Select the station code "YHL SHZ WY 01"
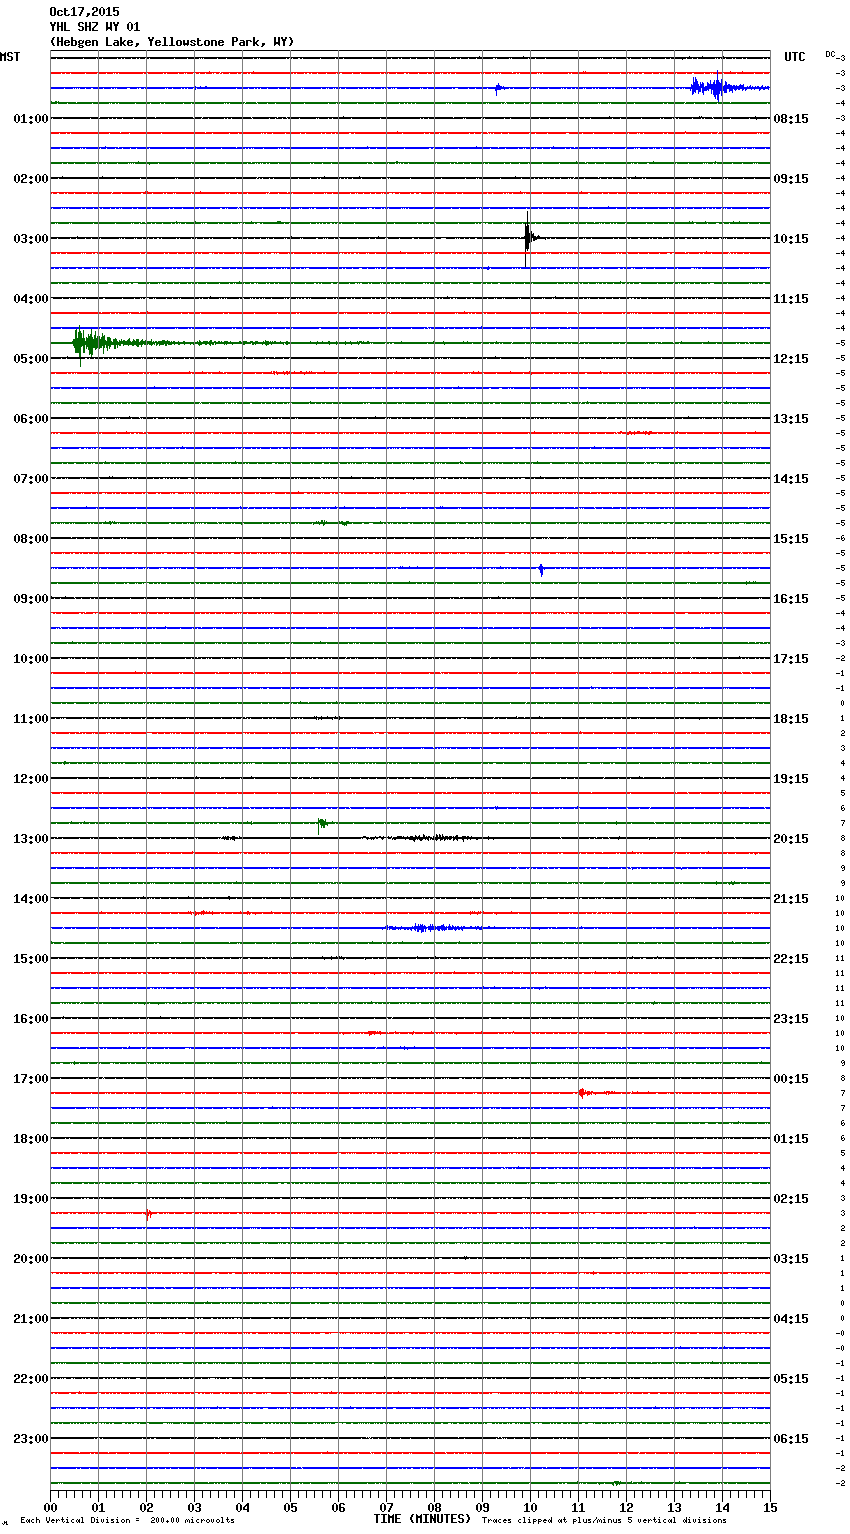Viewport: 850px width, 1534px height. [x=95, y=27]
